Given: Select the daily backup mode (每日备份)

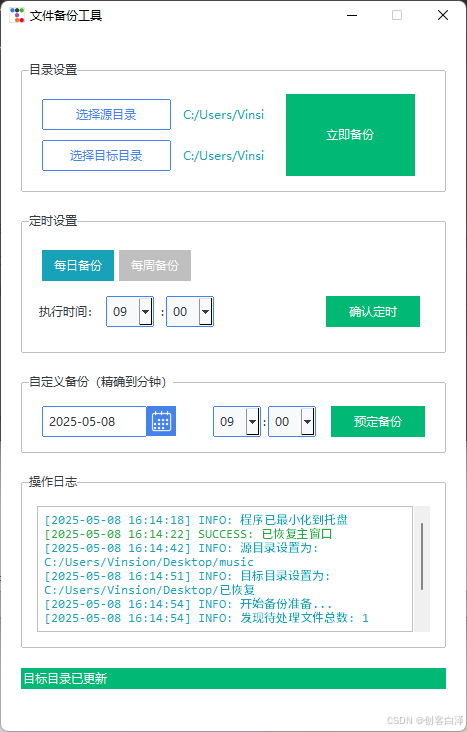Looking at the screenshot, I should [x=78, y=266].
